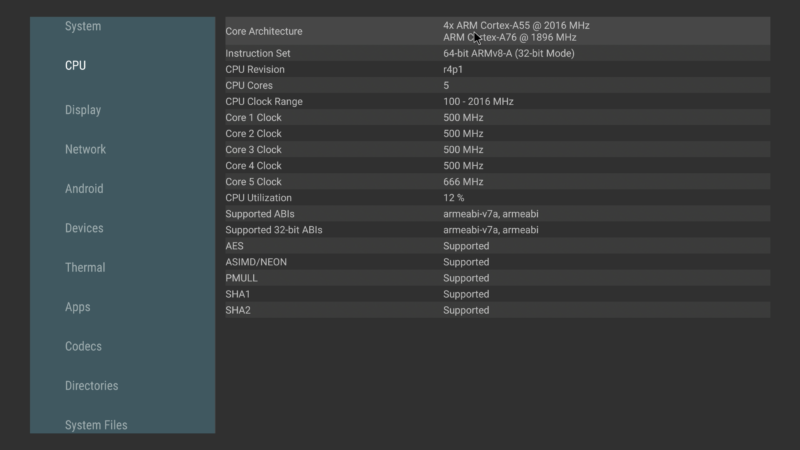Select the Instruction Set row
Viewport: 800px width, 450px height.
(497, 53)
